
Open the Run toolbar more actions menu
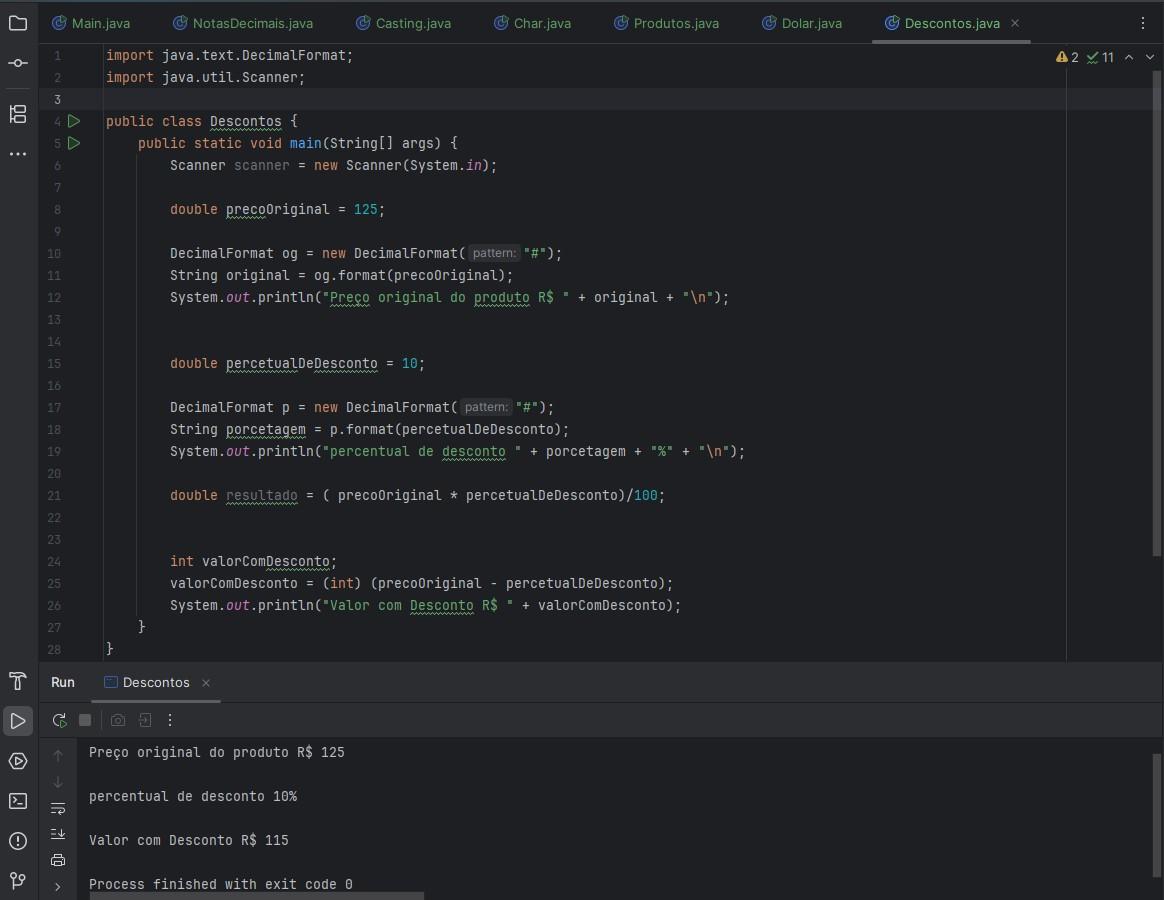tap(170, 720)
